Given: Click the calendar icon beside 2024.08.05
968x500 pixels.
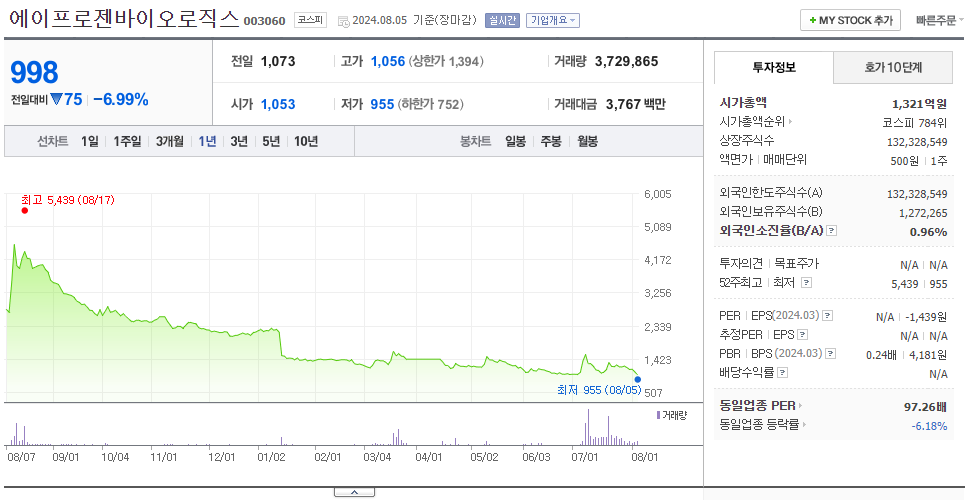Looking at the screenshot, I should pos(343,22).
